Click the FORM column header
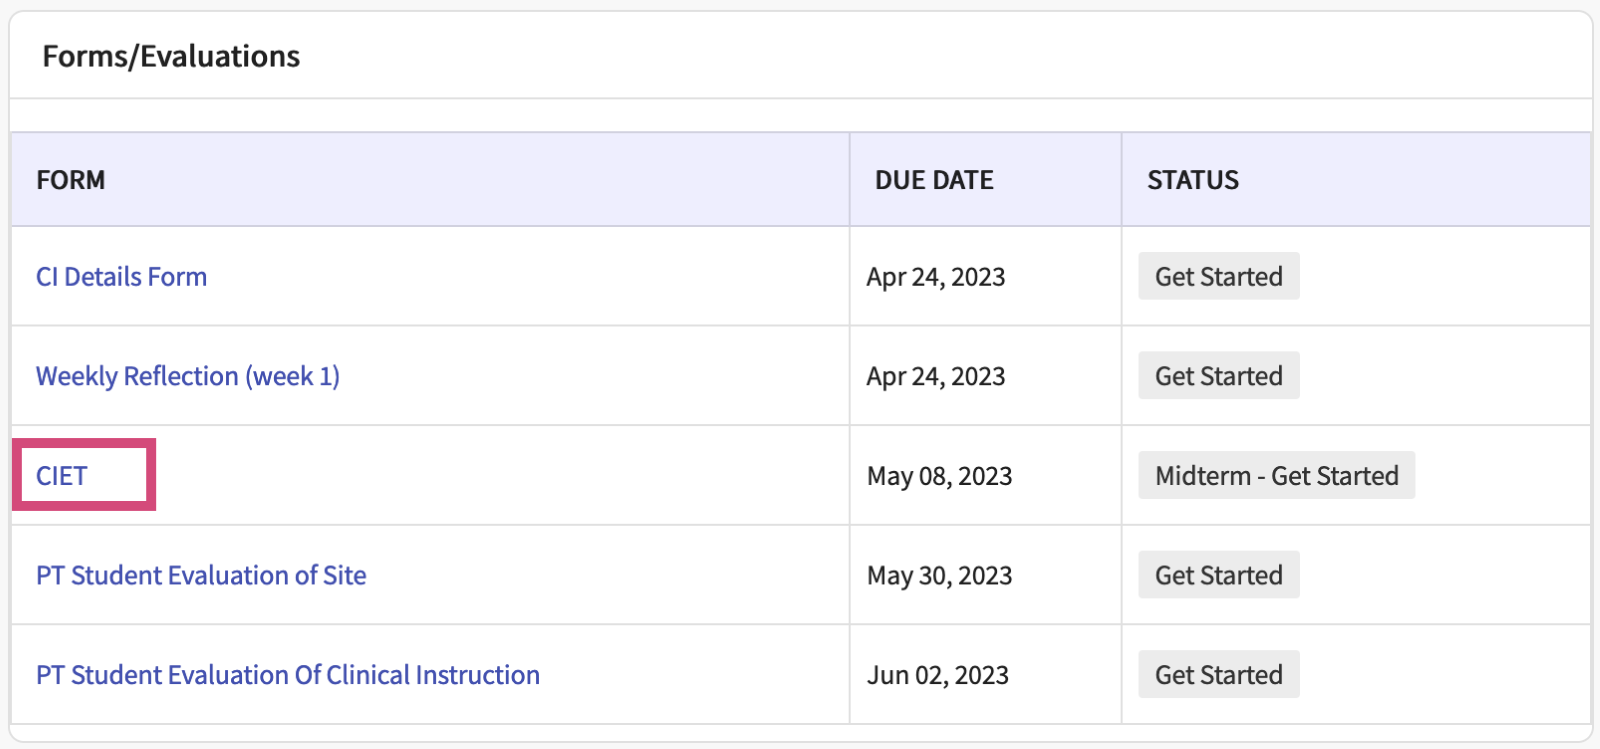Image resolution: width=1600 pixels, height=749 pixels. tap(71, 180)
